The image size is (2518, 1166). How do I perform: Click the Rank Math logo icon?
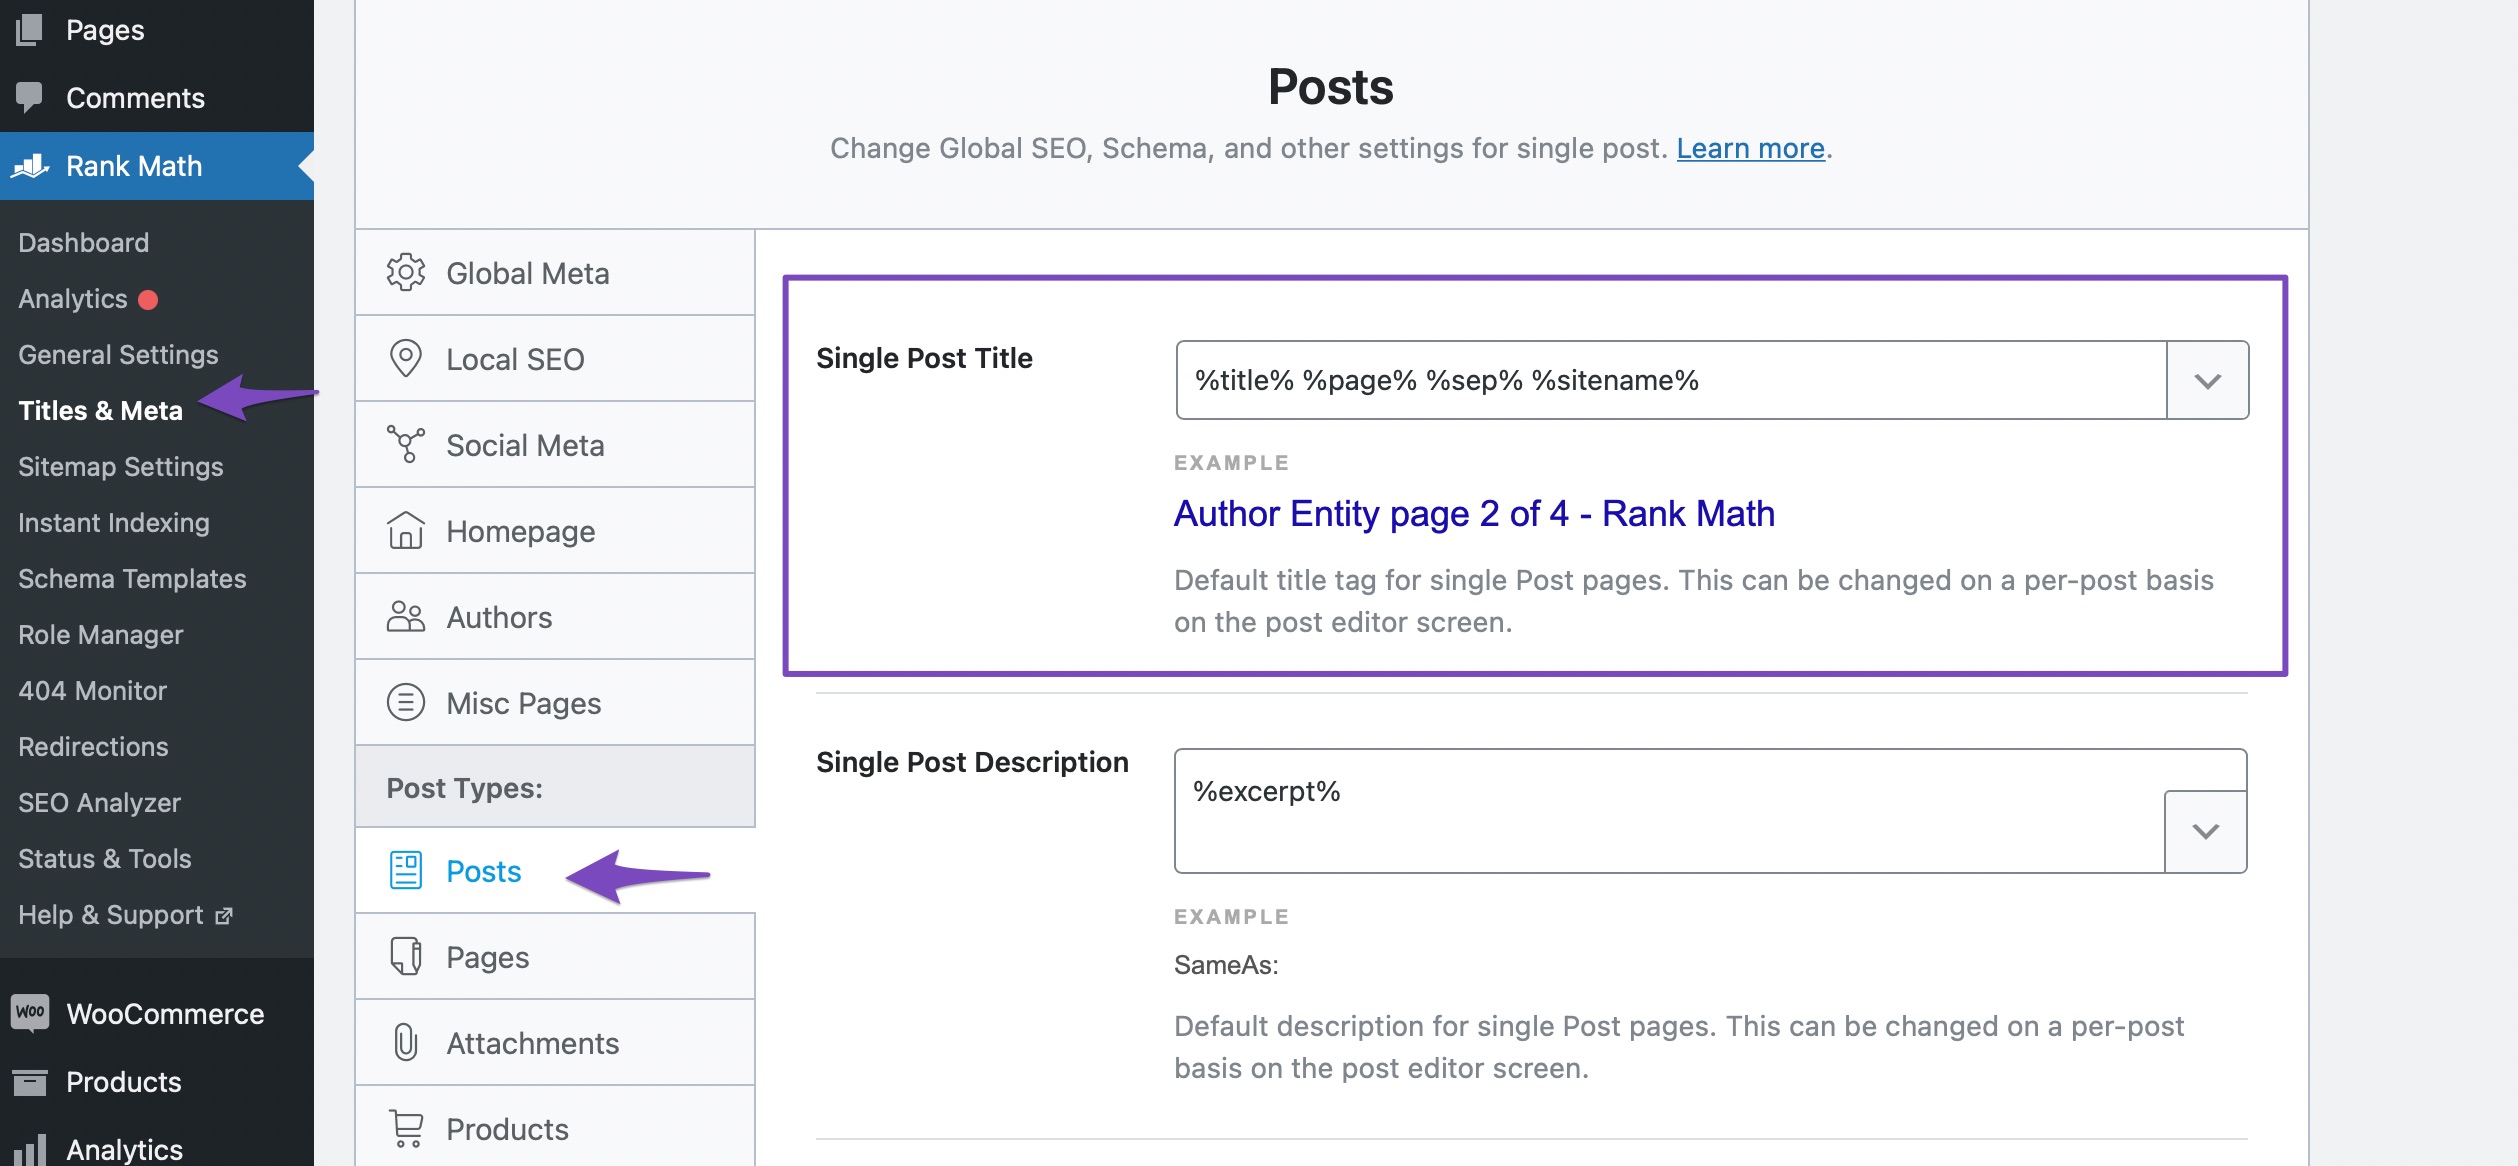click(30, 166)
